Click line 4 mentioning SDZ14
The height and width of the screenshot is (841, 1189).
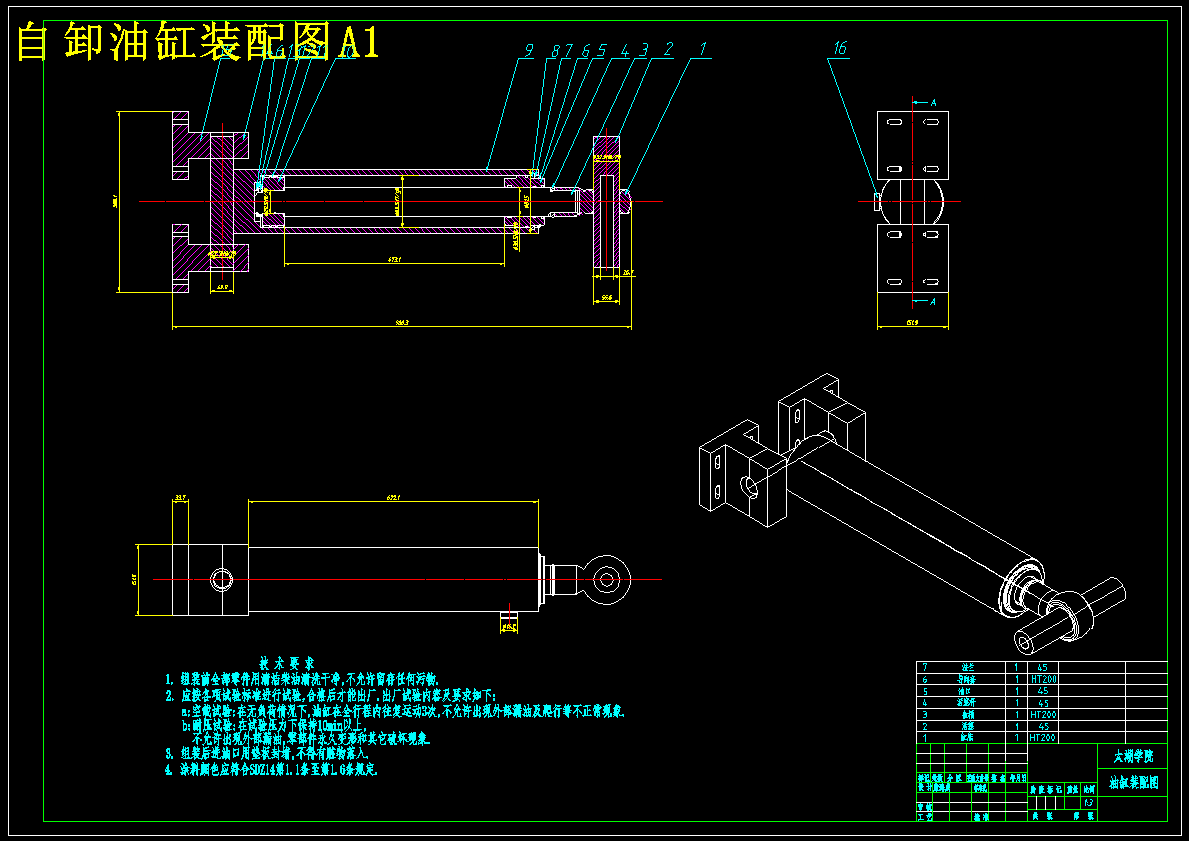271,769
